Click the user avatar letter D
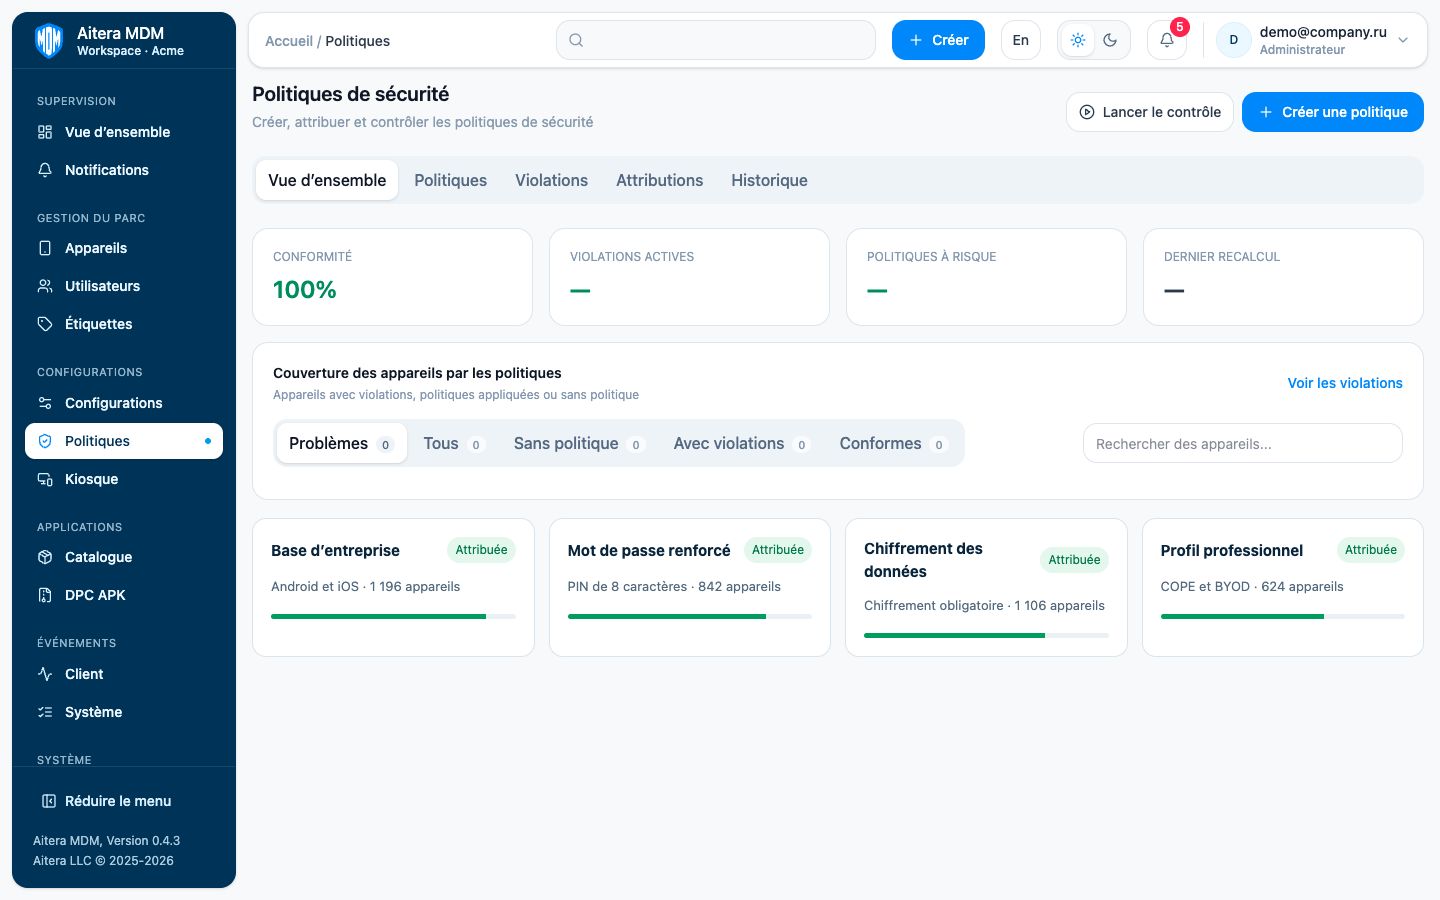 click(x=1233, y=40)
